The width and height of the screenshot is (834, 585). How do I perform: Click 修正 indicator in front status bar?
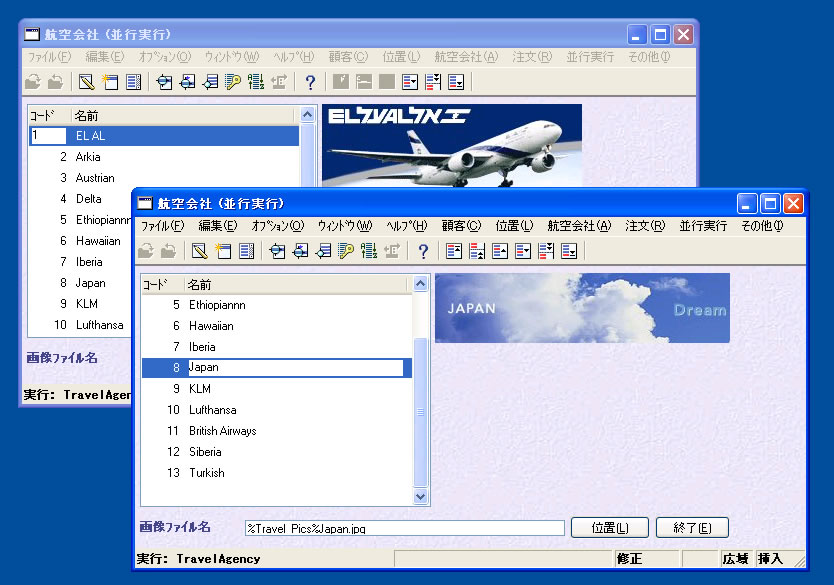(645, 558)
